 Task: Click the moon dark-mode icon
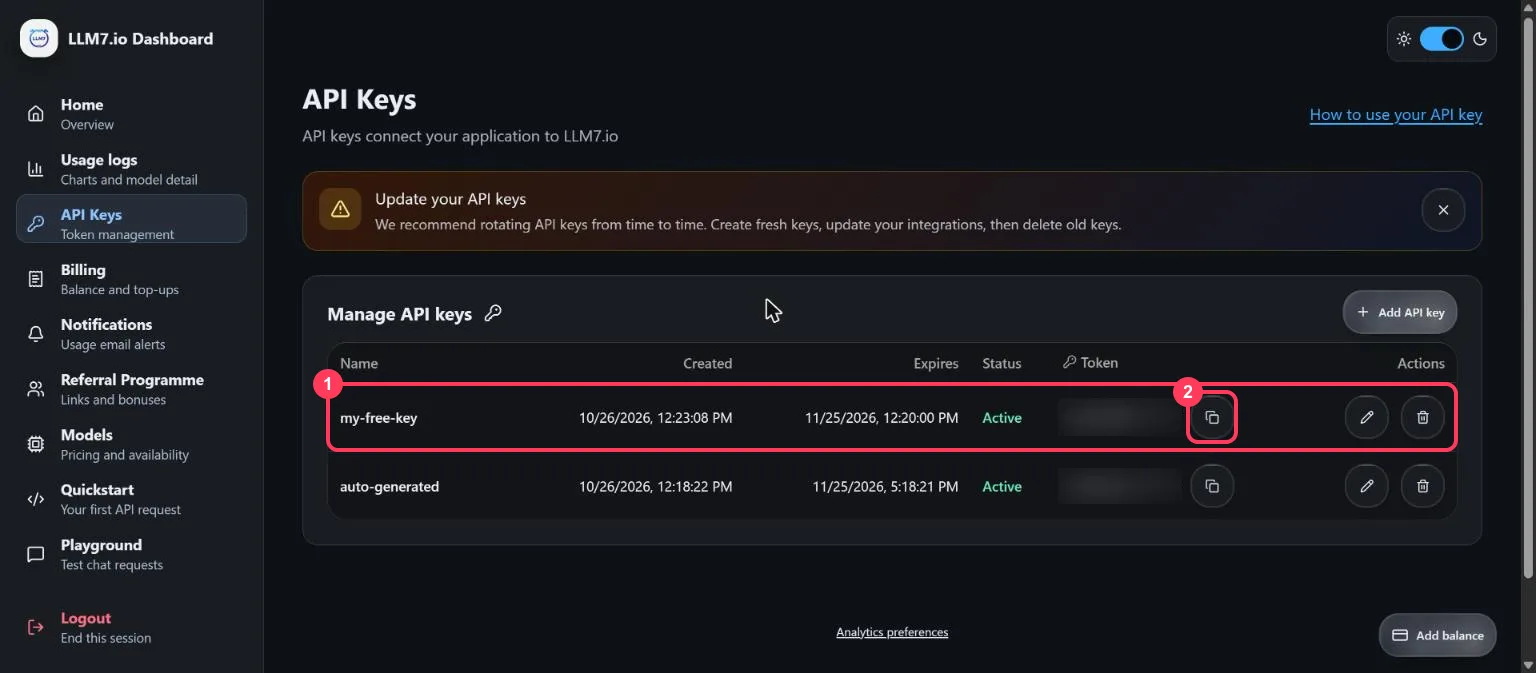click(x=1480, y=39)
